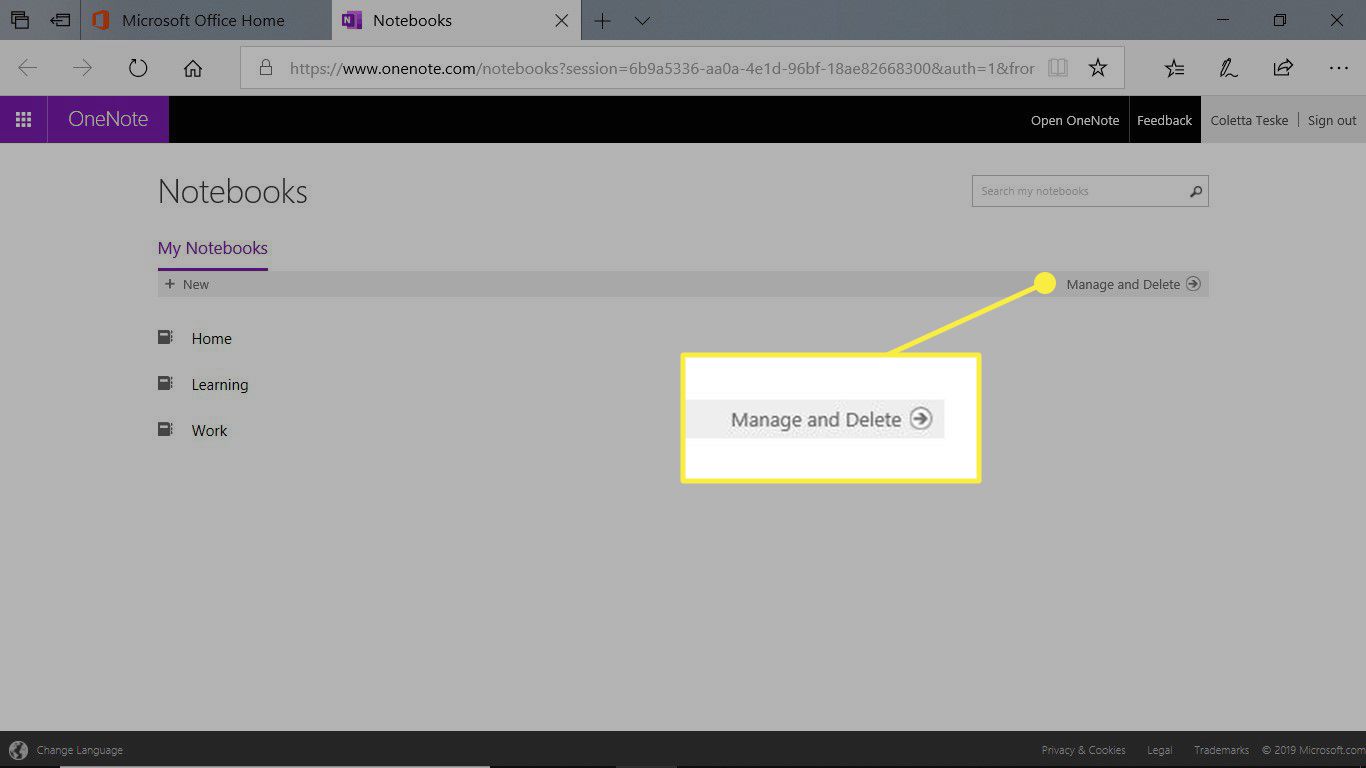Open the Feedback button

[x=1165, y=120]
